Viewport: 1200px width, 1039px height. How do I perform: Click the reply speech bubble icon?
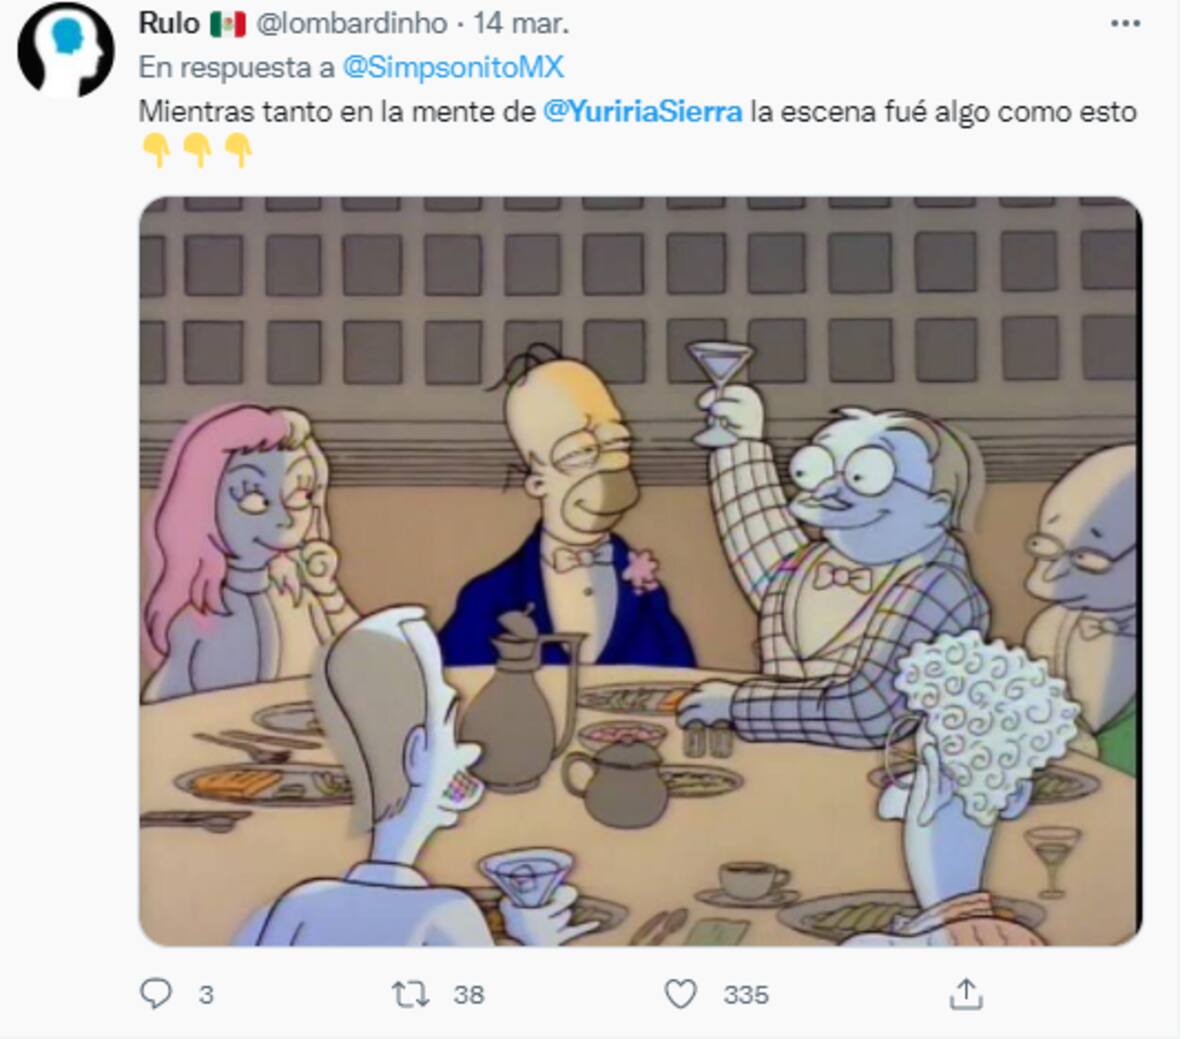pyautogui.click(x=155, y=993)
